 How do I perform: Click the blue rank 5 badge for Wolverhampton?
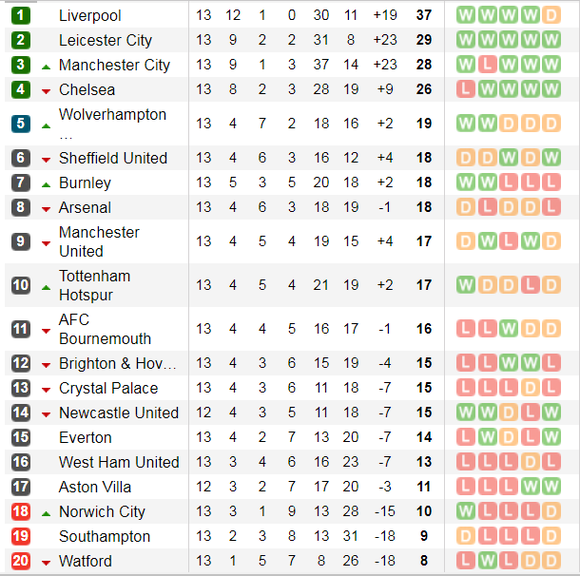tap(21, 124)
